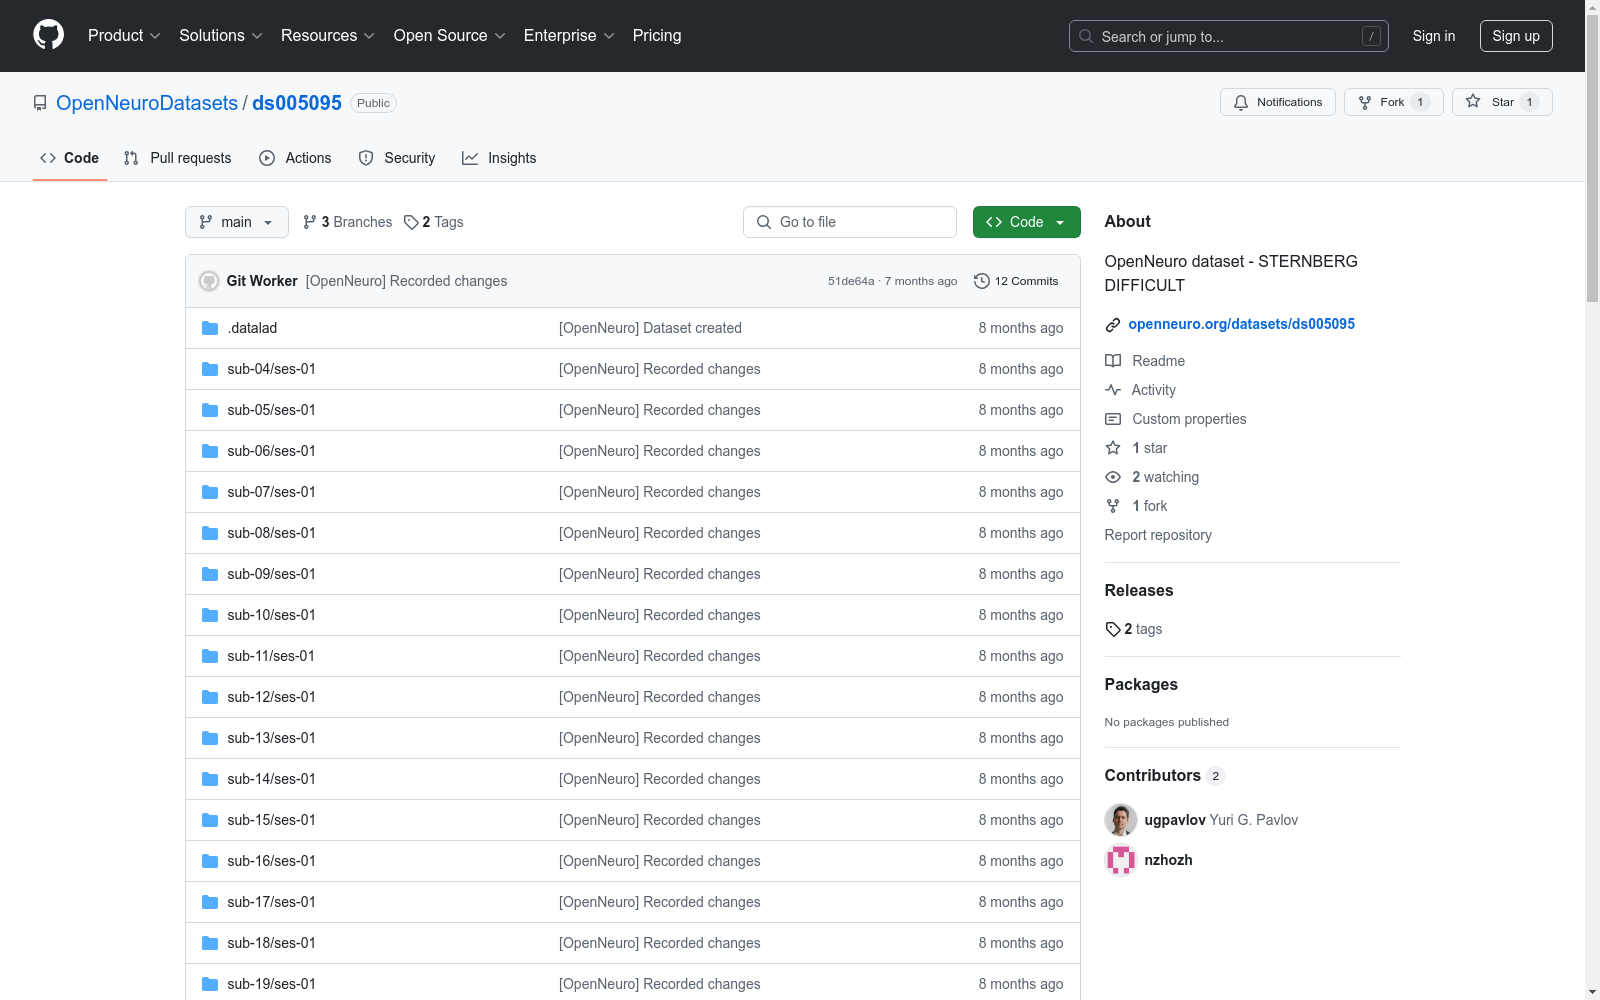Image resolution: width=1600 pixels, height=1000 pixels.
Task: Click the Readme book icon
Action: (x=1113, y=361)
